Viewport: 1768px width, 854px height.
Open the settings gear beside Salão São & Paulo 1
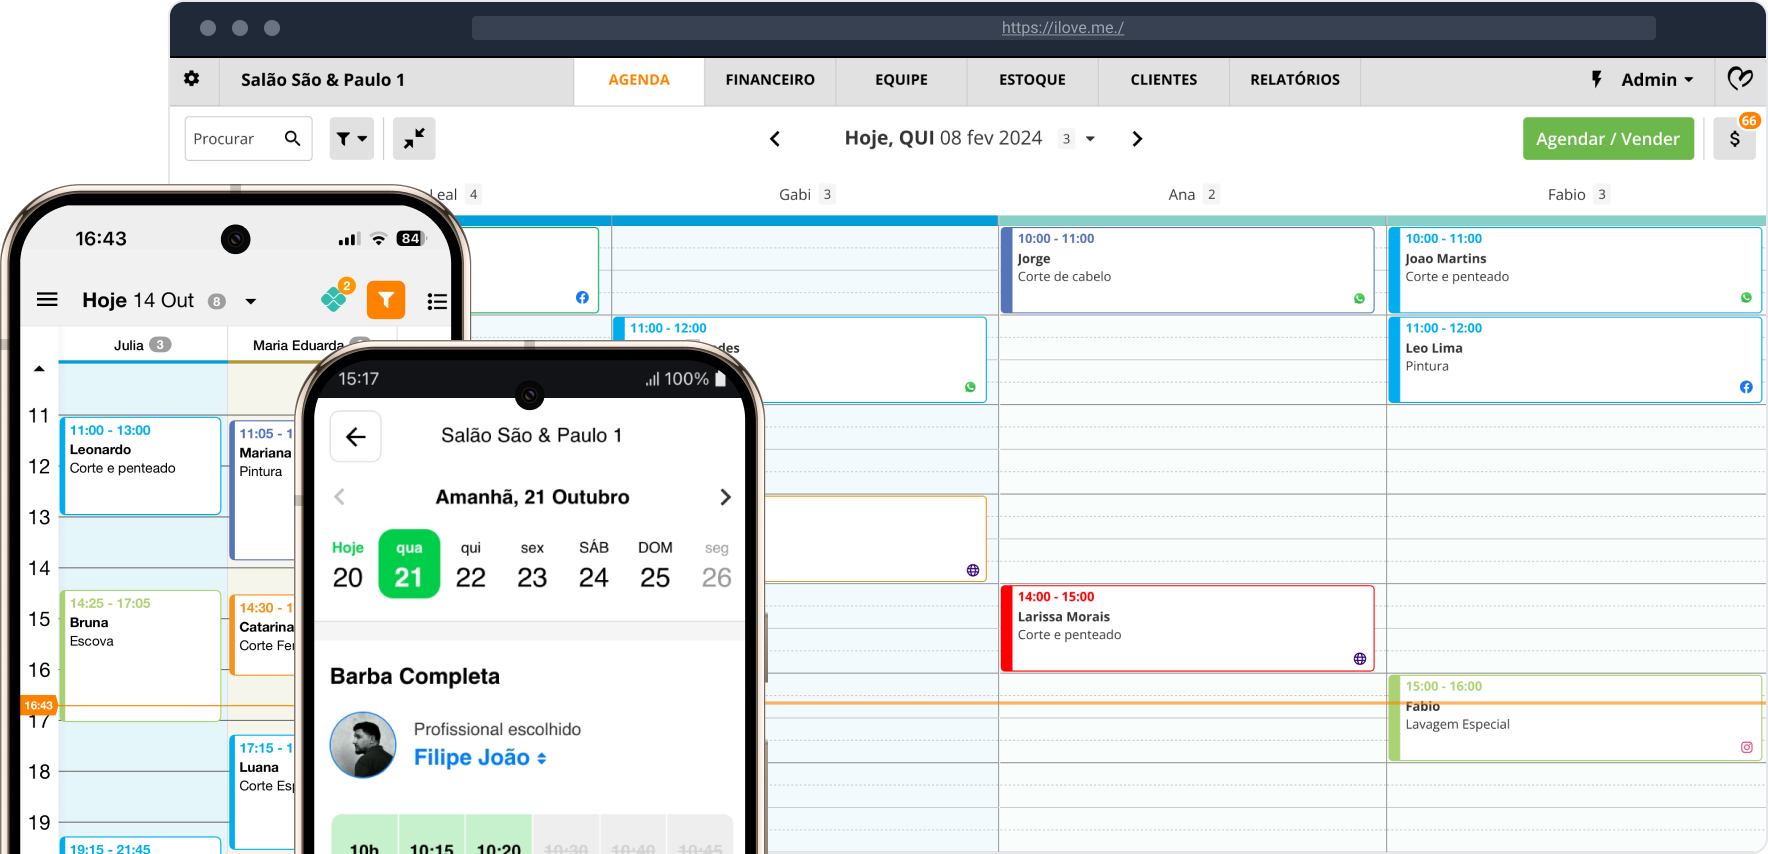[x=192, y=79]
